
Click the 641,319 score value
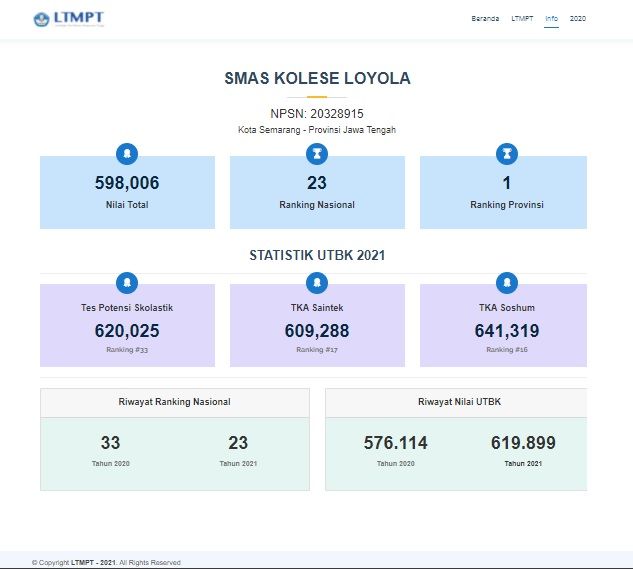click(507, 331)
